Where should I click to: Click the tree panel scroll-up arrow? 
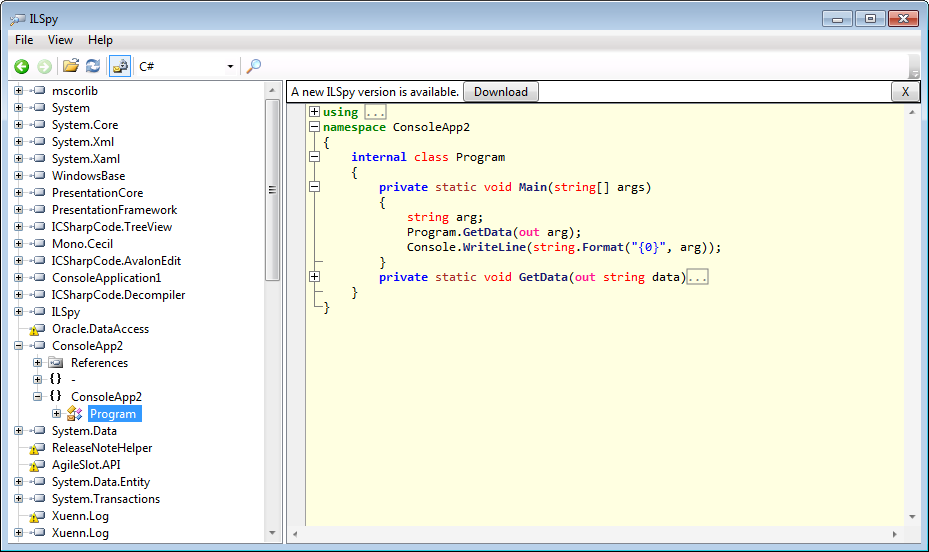click(x=272, y=90)
